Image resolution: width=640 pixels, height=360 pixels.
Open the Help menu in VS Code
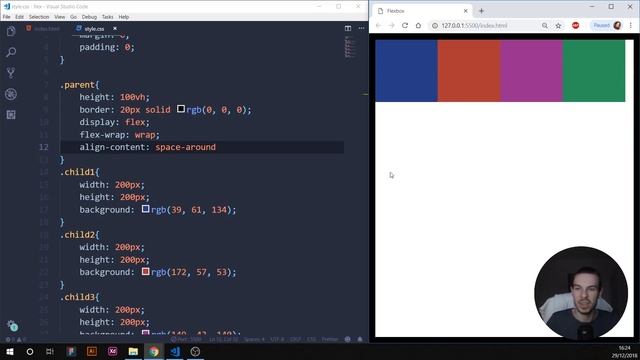pos(124,17)
